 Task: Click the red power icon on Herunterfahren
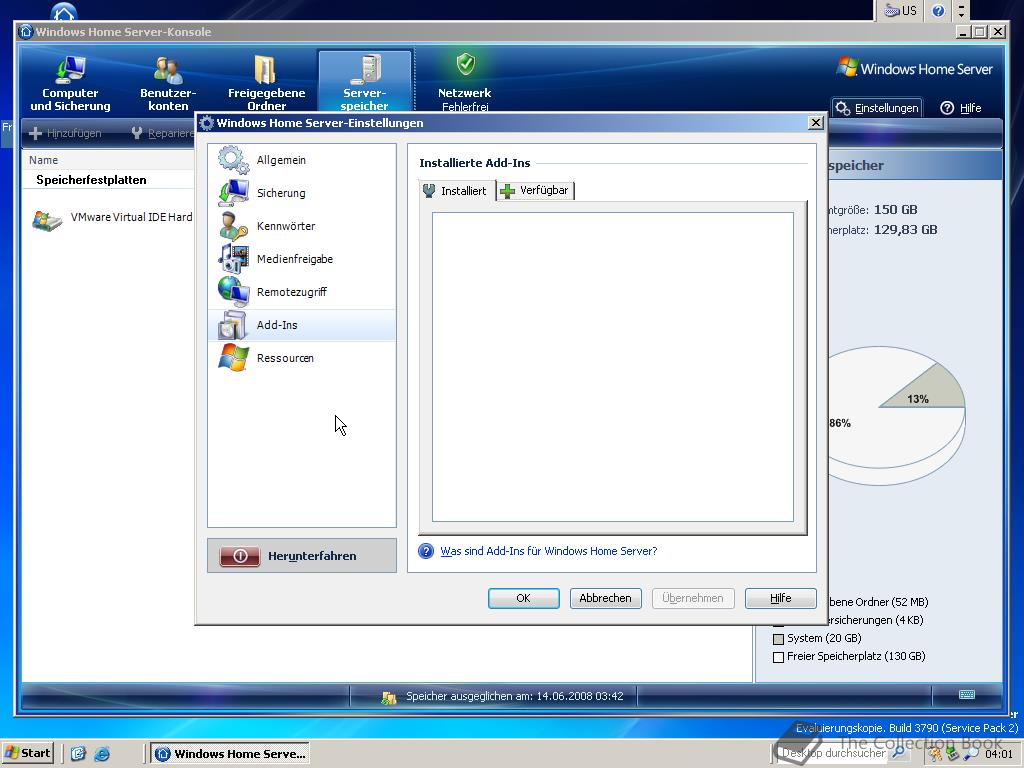pos(240,556)
